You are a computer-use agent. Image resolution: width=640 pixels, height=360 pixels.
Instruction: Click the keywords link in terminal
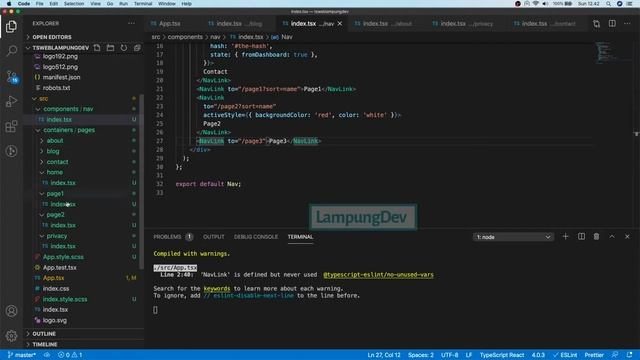pos(217,289)
